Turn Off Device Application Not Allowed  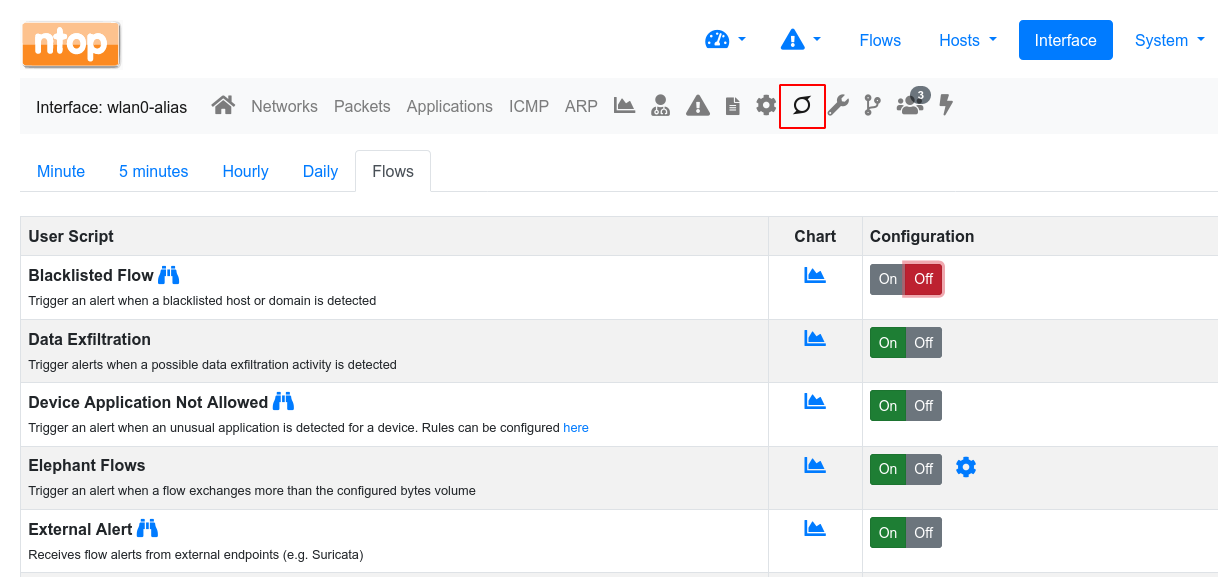point(924,406)
